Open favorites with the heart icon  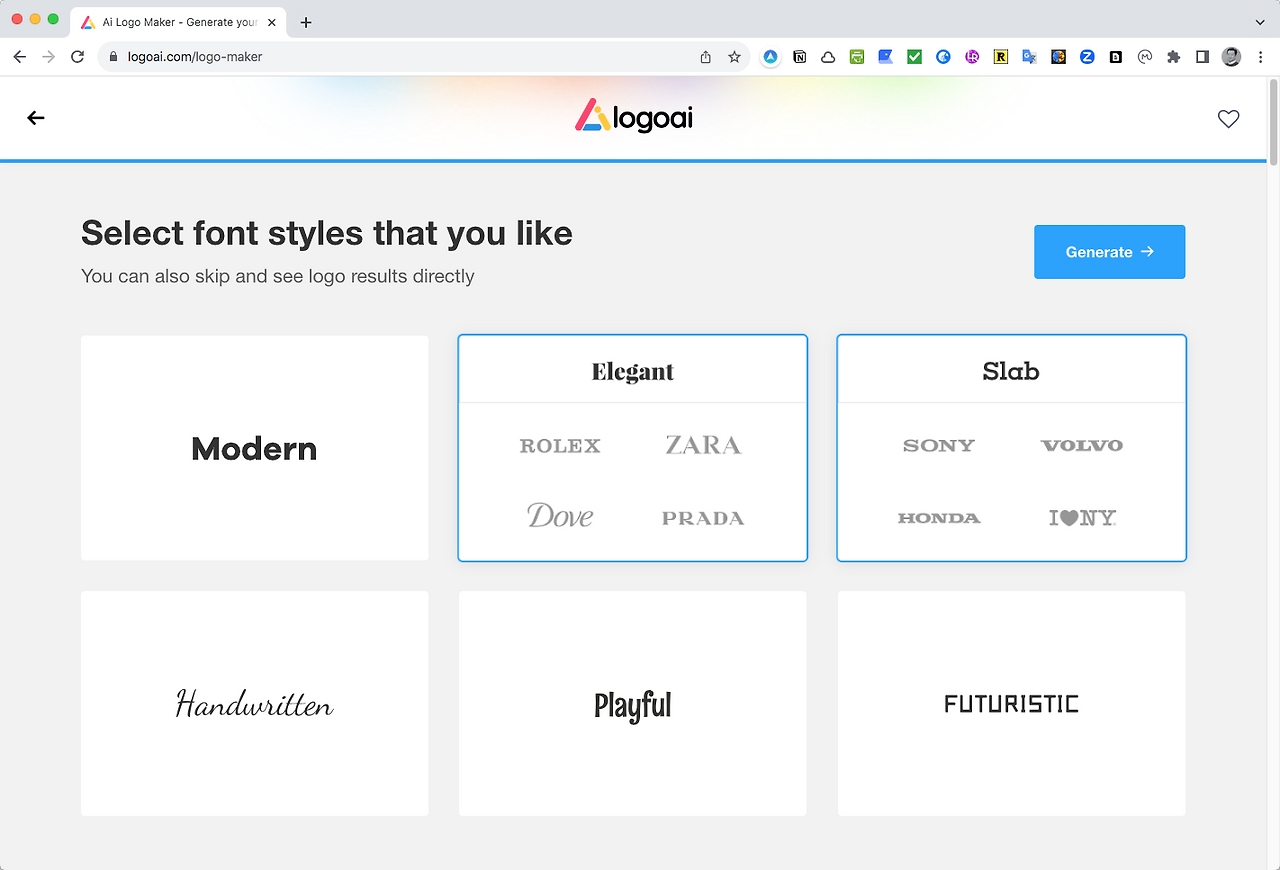pos(1228,119)
